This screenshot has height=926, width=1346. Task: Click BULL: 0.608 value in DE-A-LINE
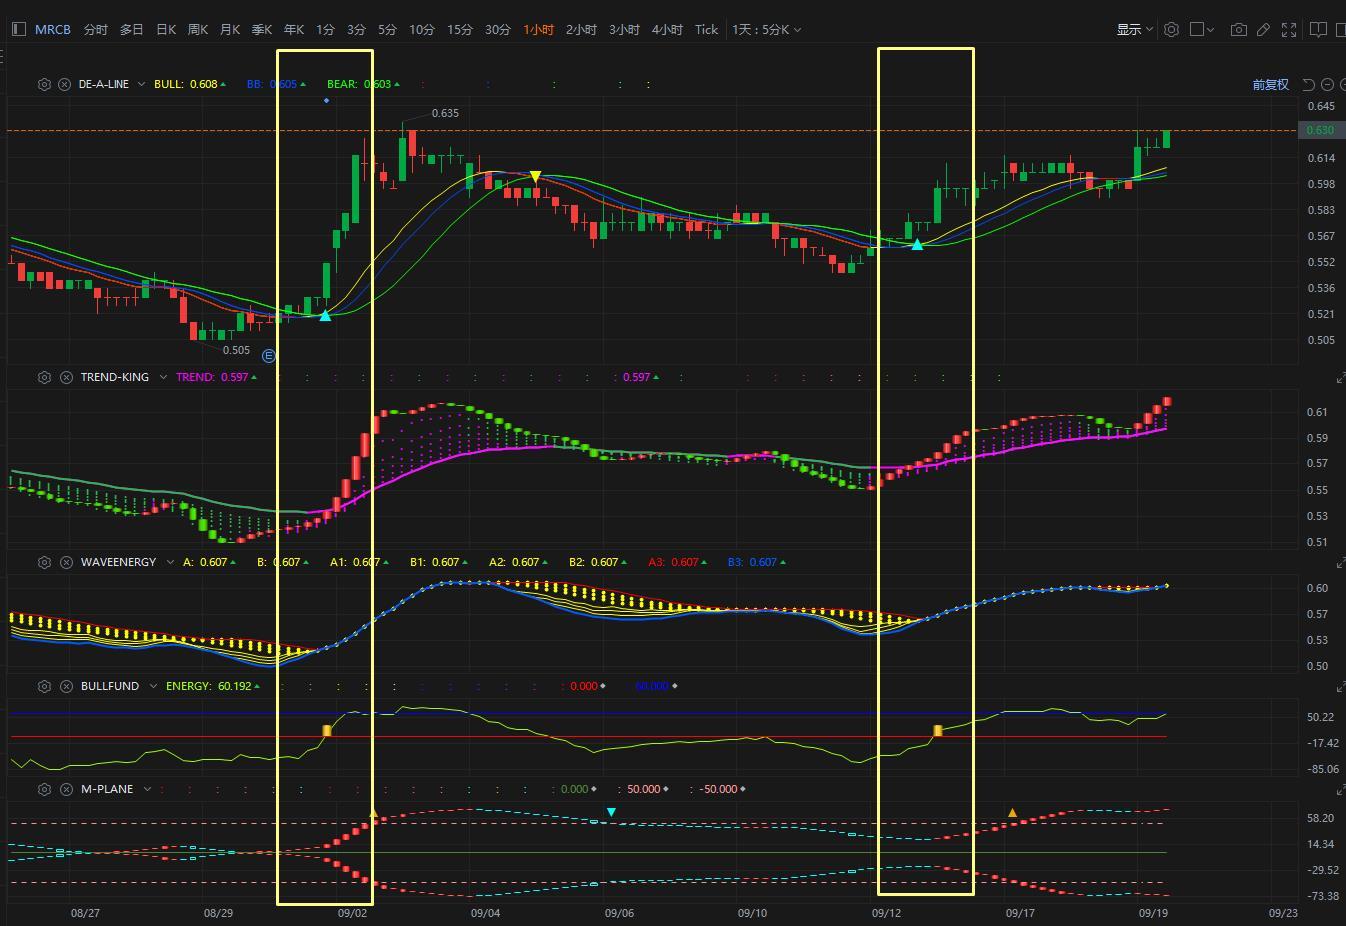point(190,85)
